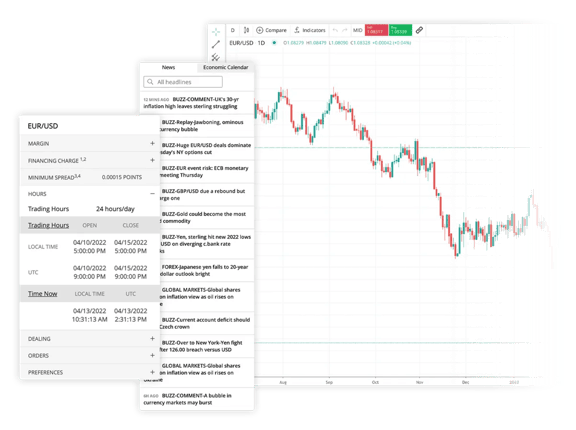Click the 10:31:13 AM current local time
Screen dimensions: 576x430
tap(90, 319)
